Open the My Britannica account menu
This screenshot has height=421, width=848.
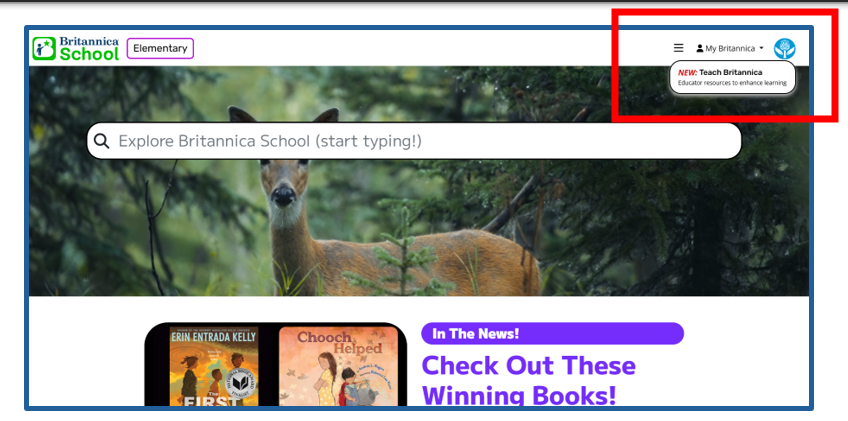pos(730,48)
